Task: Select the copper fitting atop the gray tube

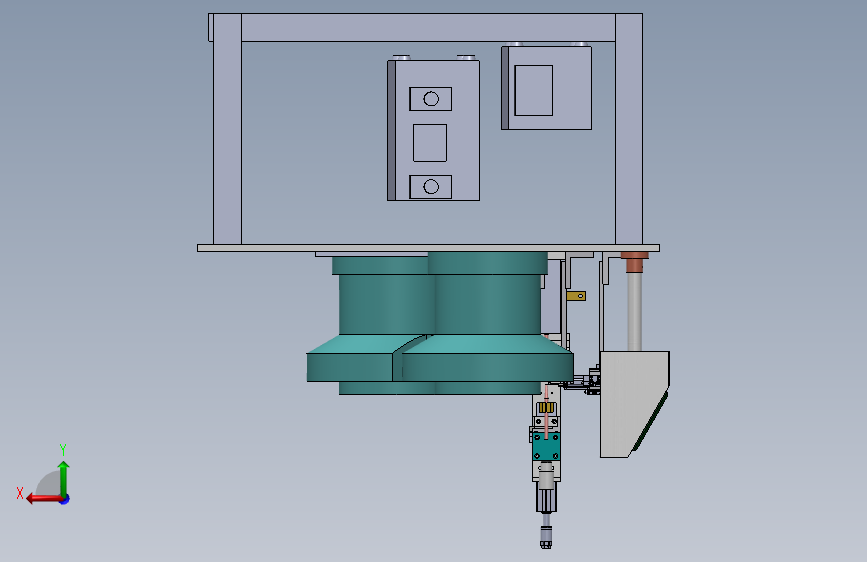Action: [634, 262]
